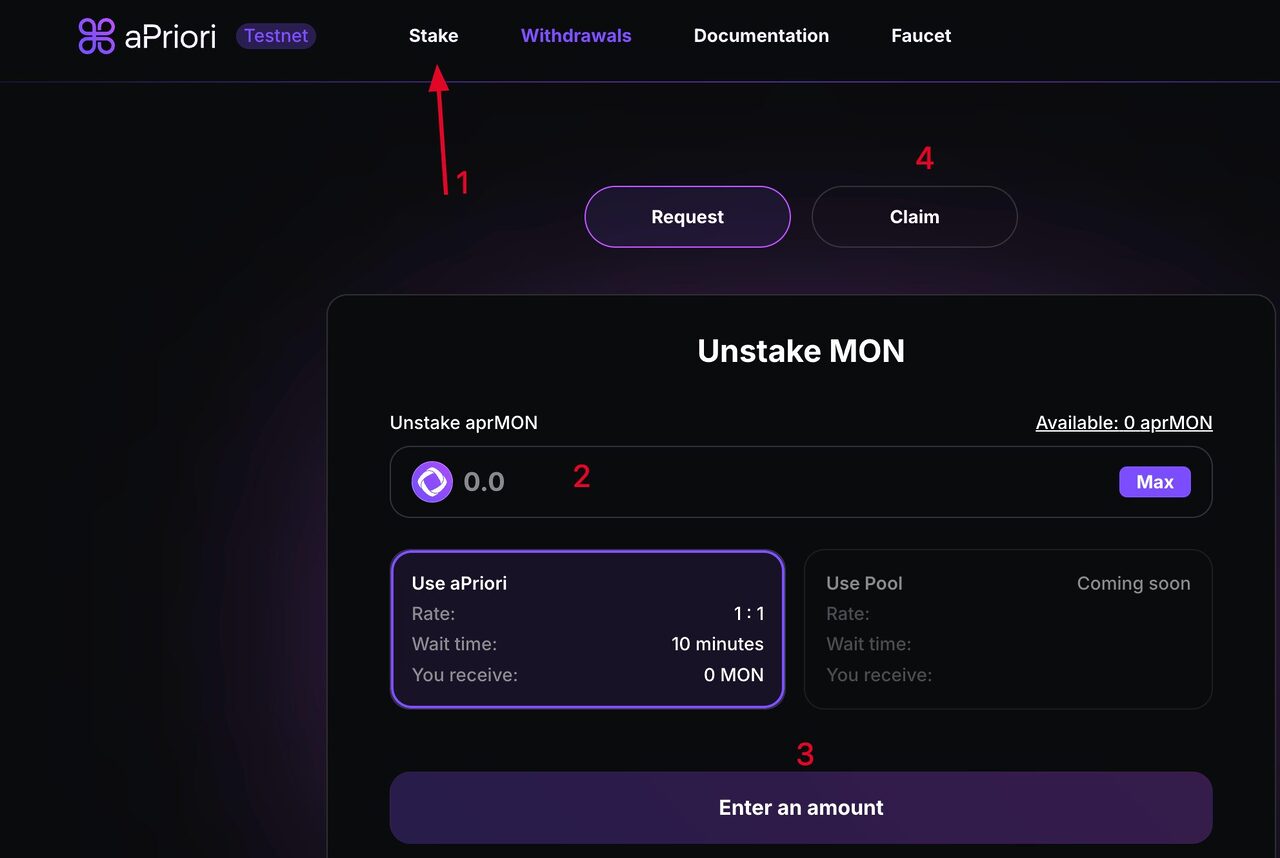Switch to the Claim view

click(x=914, y=217)
